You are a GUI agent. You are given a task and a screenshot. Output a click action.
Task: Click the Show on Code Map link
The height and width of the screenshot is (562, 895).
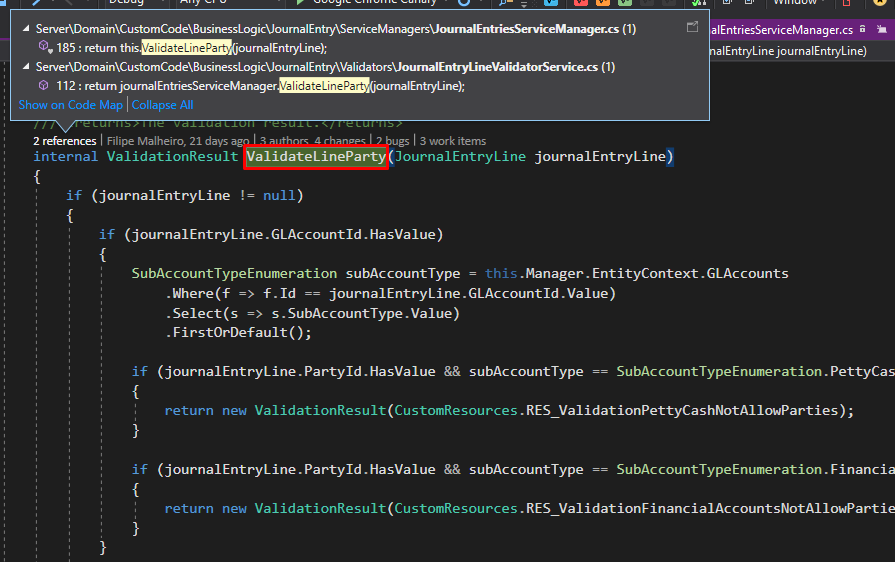(71, 105)
